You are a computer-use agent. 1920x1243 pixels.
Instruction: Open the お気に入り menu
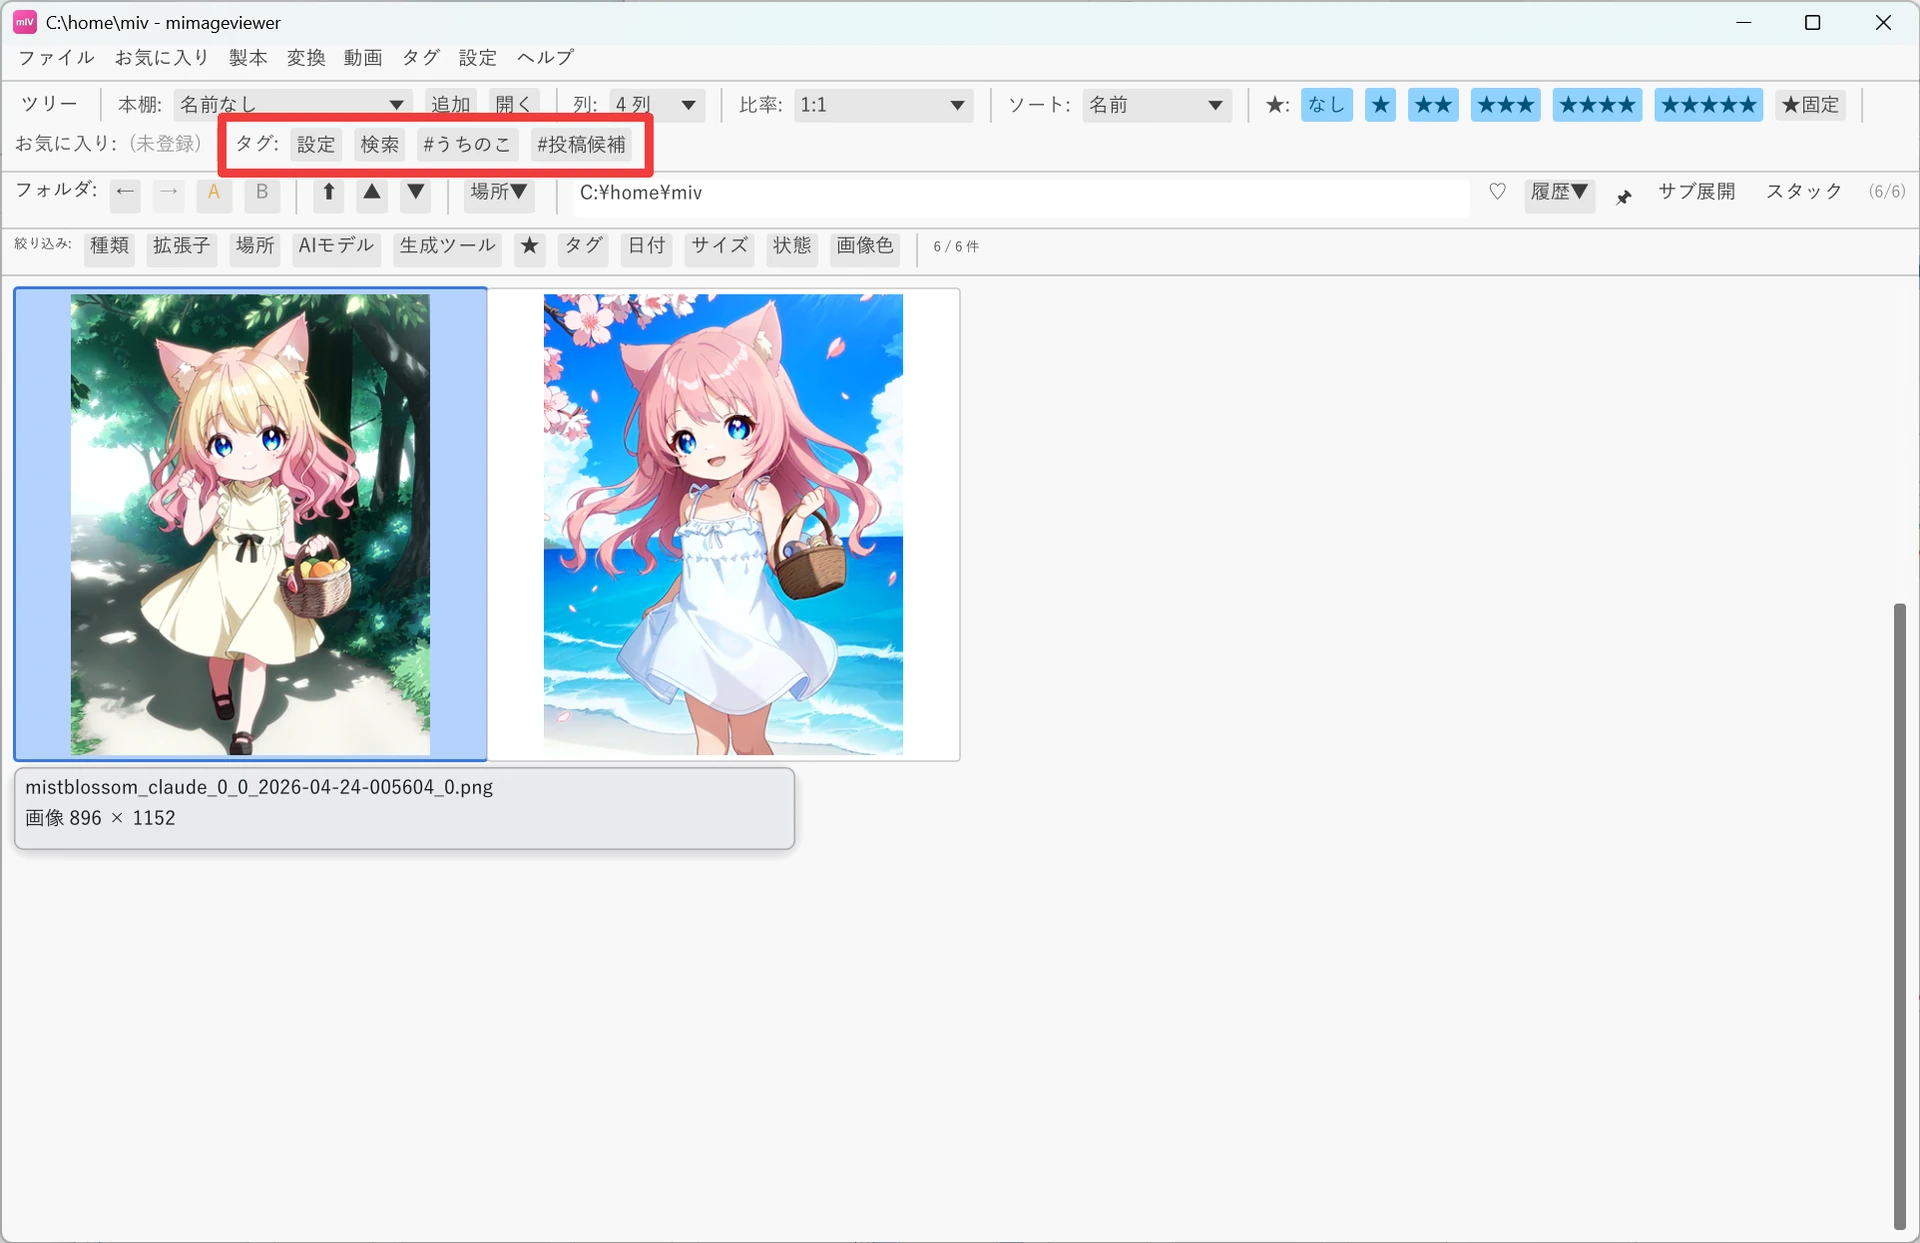(162, 58)
